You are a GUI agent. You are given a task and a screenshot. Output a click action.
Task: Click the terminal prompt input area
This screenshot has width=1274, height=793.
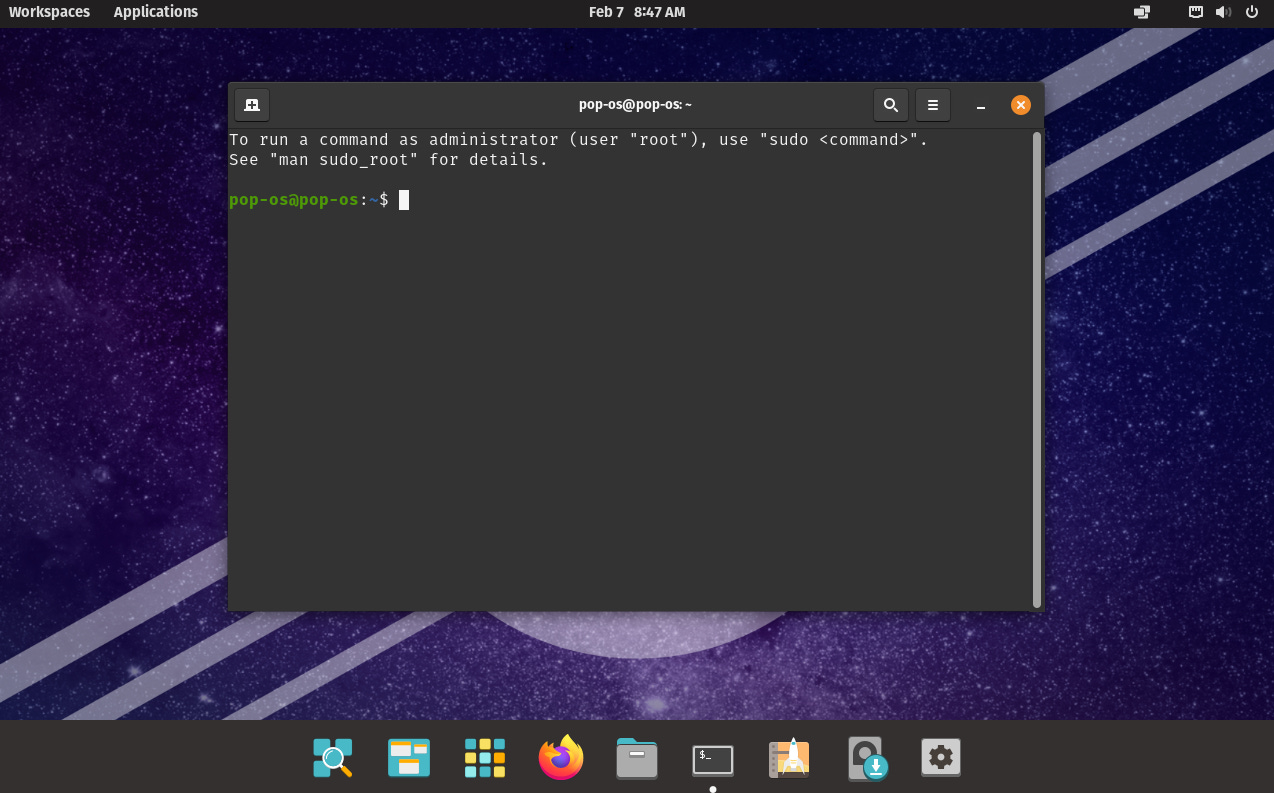404,199
